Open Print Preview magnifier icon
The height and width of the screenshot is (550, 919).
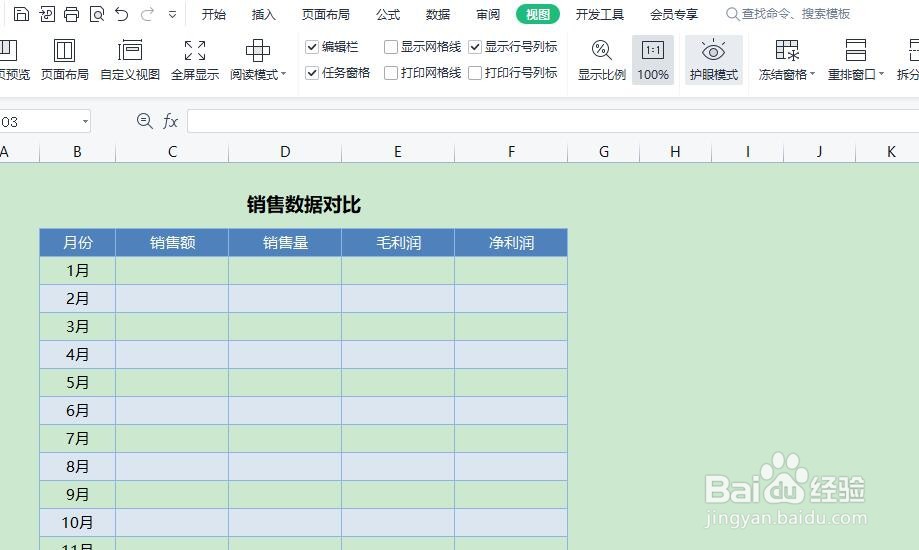pyautogui.click(x=97, y=13)
